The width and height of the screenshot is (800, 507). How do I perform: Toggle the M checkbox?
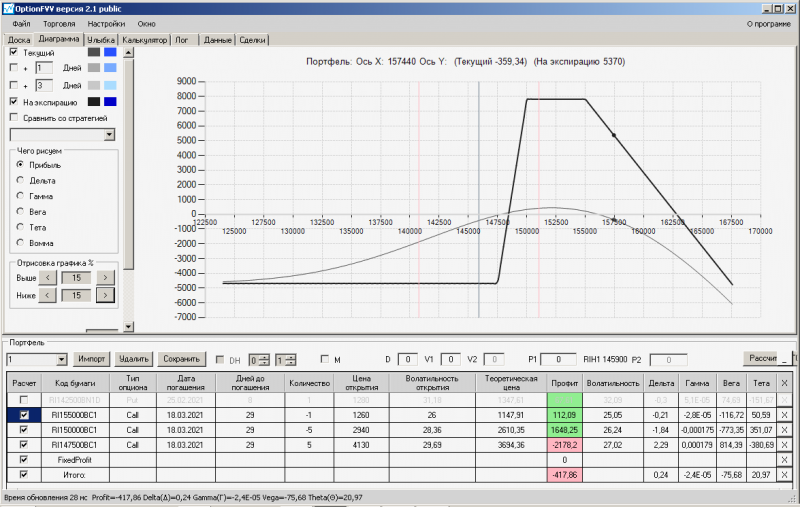324,359
